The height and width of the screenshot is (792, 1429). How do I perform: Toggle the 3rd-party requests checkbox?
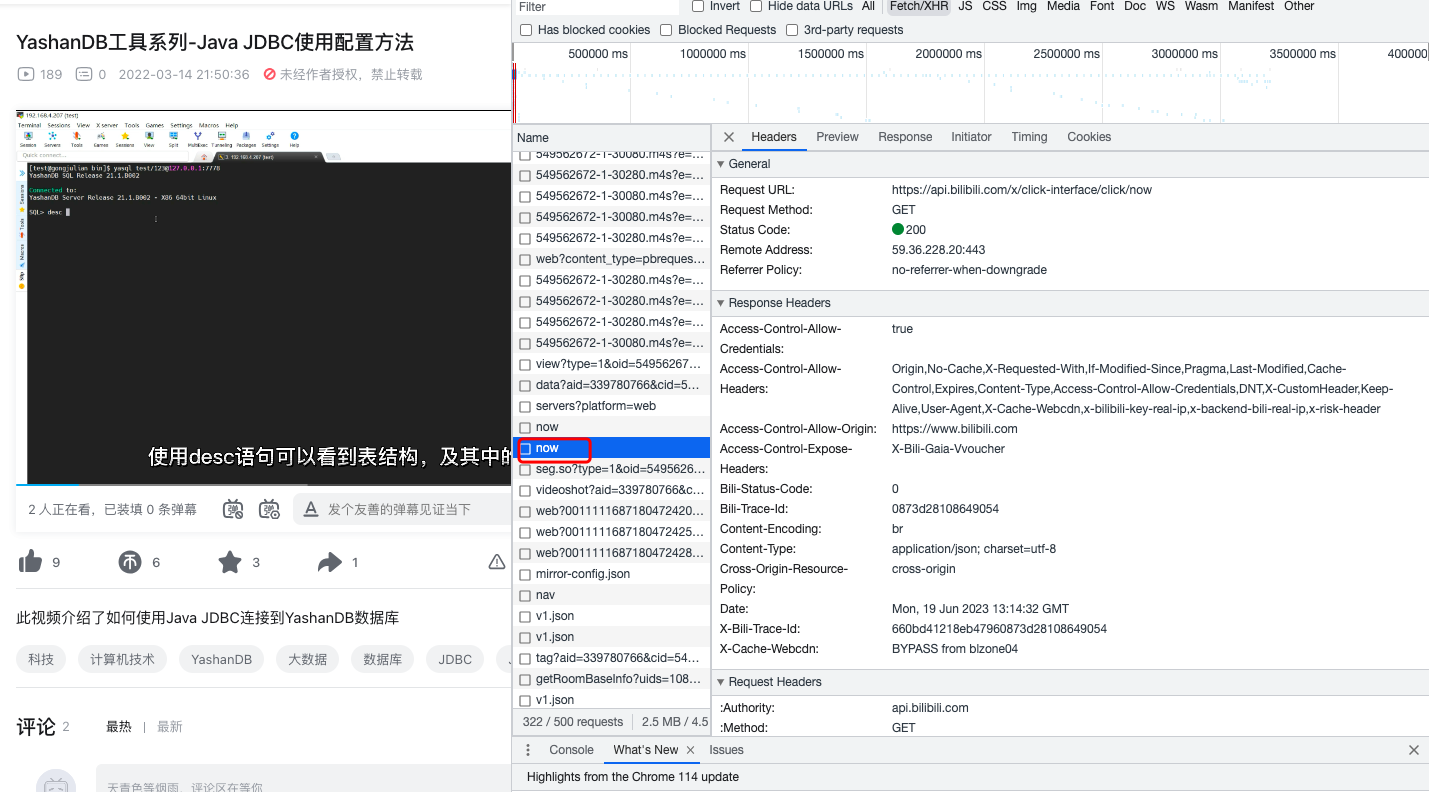pos(792,30)
